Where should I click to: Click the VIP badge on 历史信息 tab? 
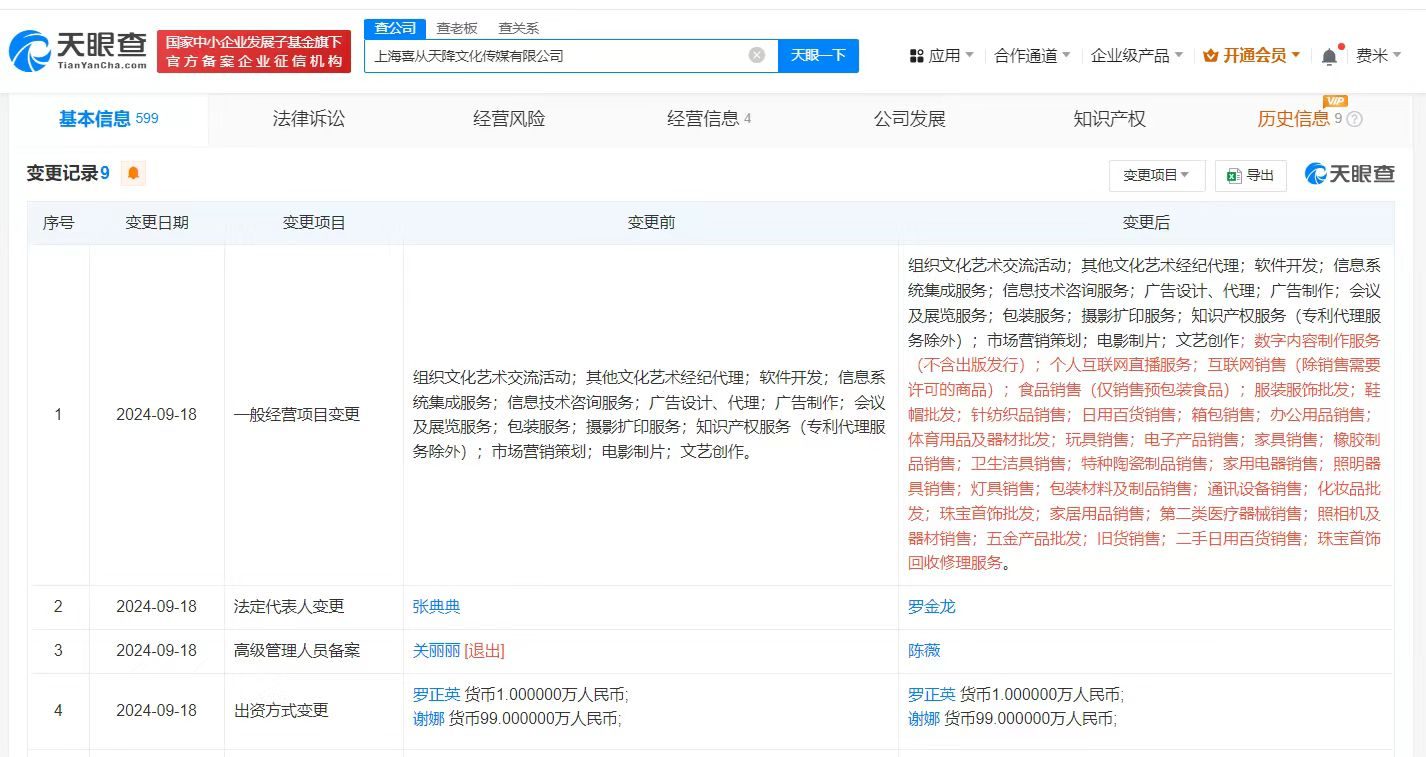click(x=1335, y=101)
